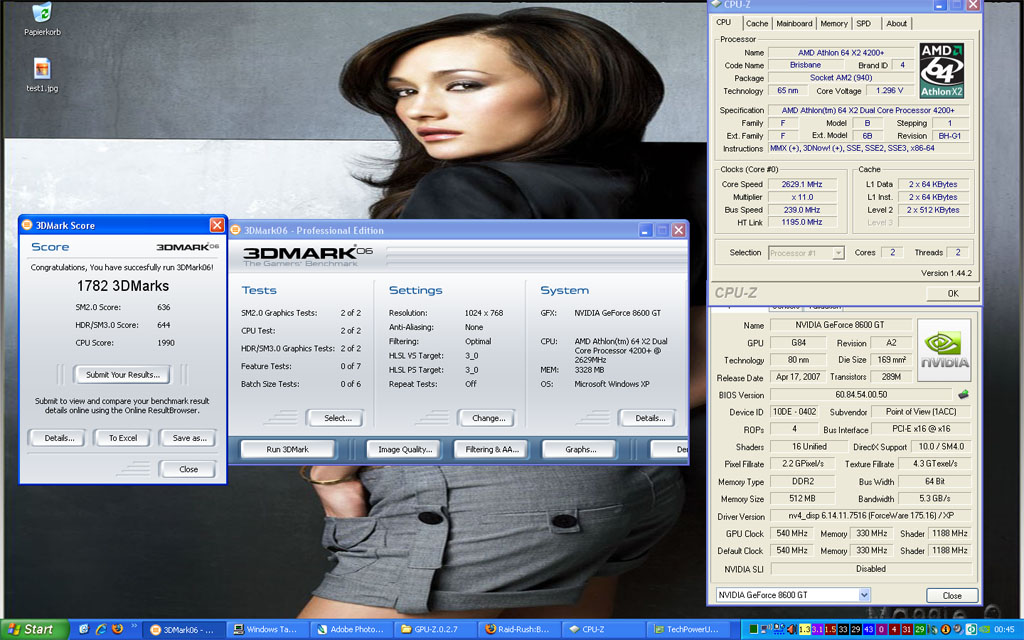Click BIOS Version field 60.84.54.00.50

click(x=861, y=394)
